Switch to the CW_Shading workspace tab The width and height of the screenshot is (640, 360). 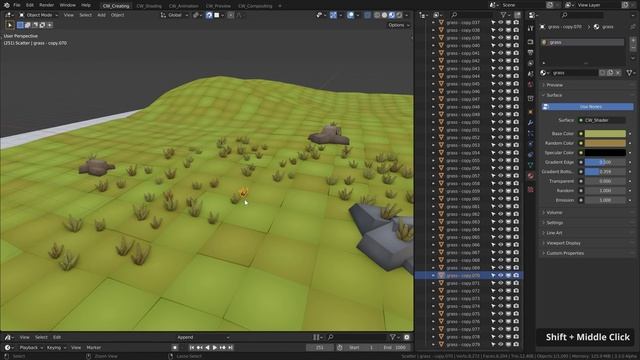coord(149,6)
